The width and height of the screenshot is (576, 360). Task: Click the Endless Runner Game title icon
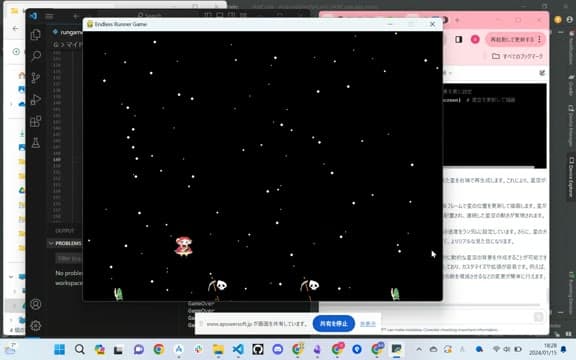pyautogui.click(x=90, y=24)
